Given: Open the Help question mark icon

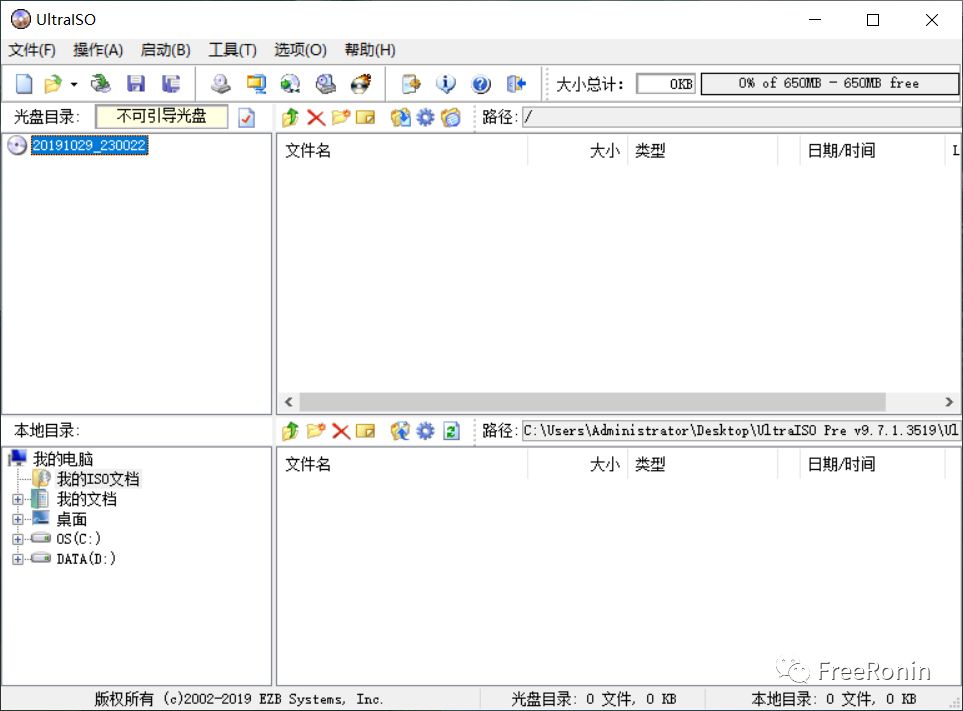Looking at the screenshot, I should point(481,84).
